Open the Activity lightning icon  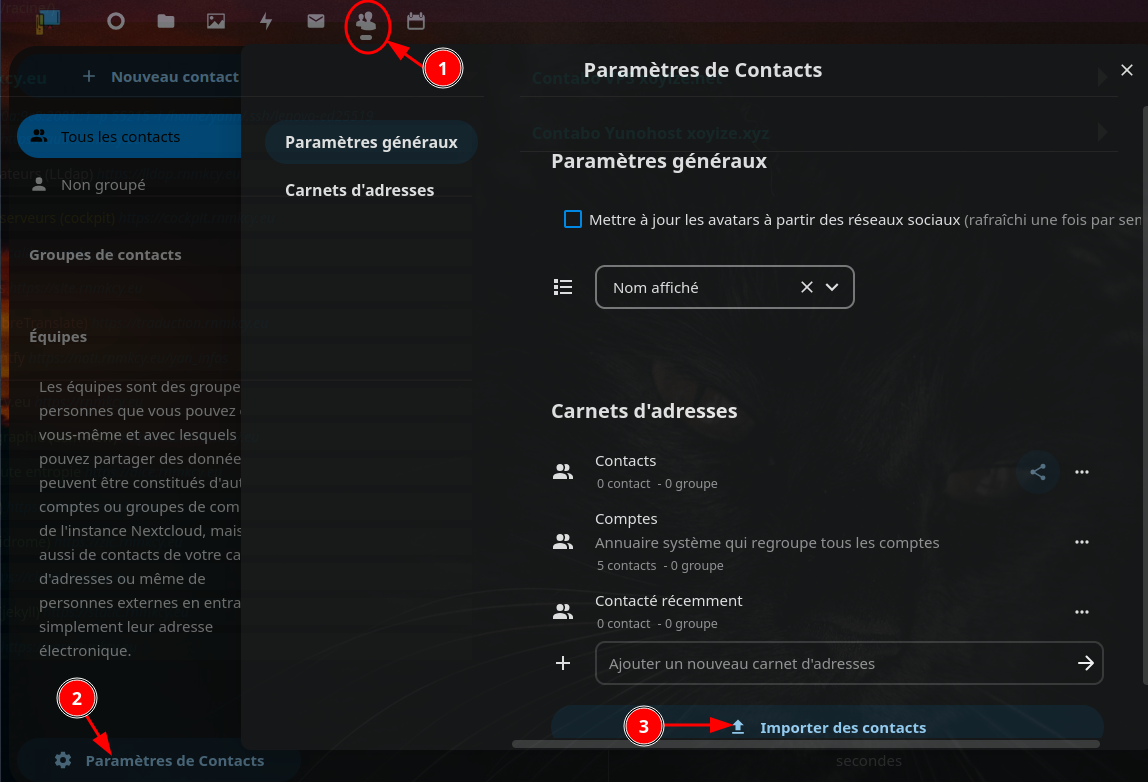pos(266,21)
